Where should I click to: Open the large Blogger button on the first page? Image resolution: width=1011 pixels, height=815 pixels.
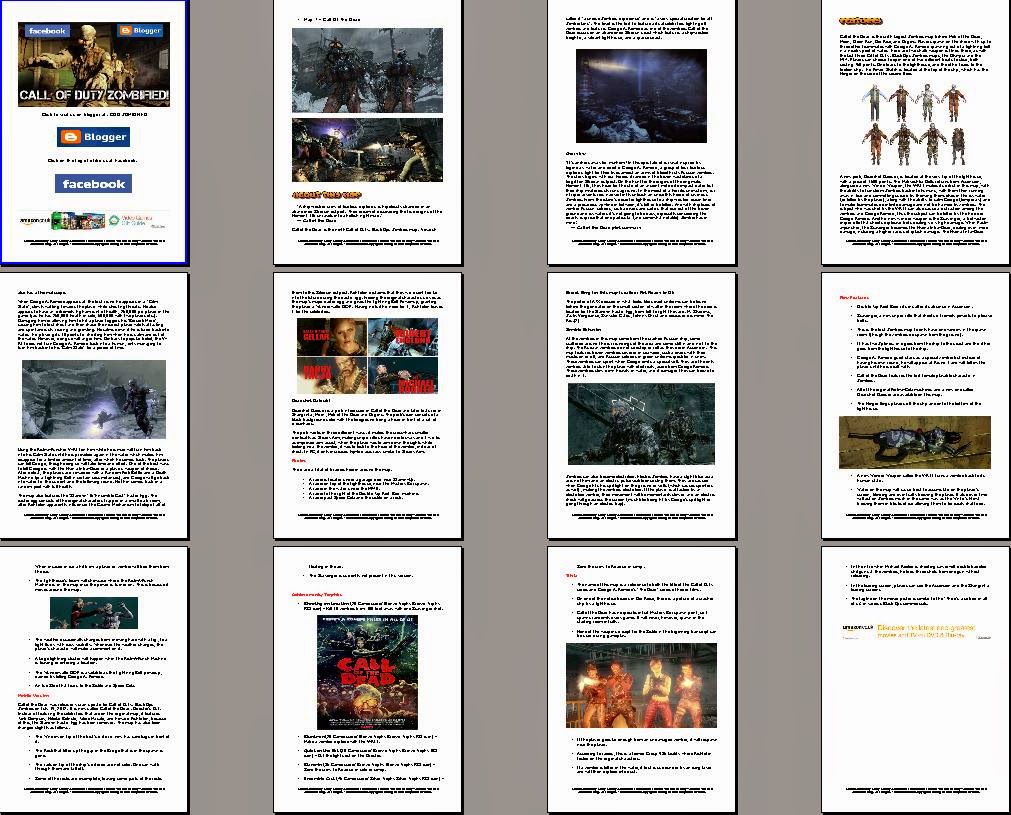pos(93,137)
